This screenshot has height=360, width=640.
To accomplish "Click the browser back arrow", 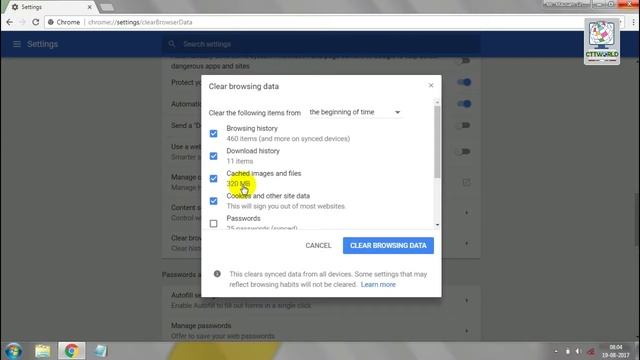I will [9, 22].
